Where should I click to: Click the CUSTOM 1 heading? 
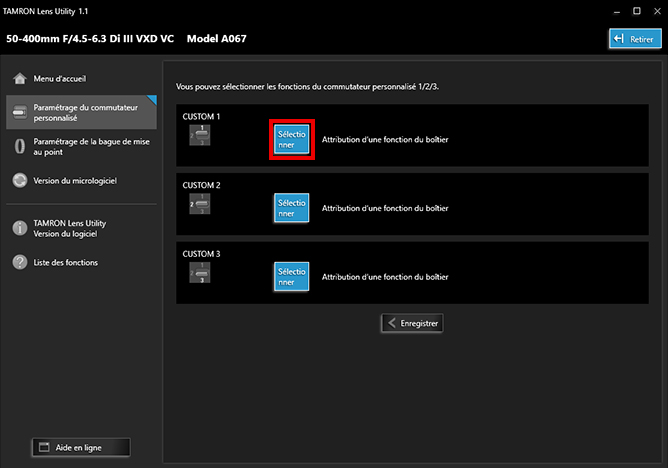pyautogui.click(x=202, y=116)
